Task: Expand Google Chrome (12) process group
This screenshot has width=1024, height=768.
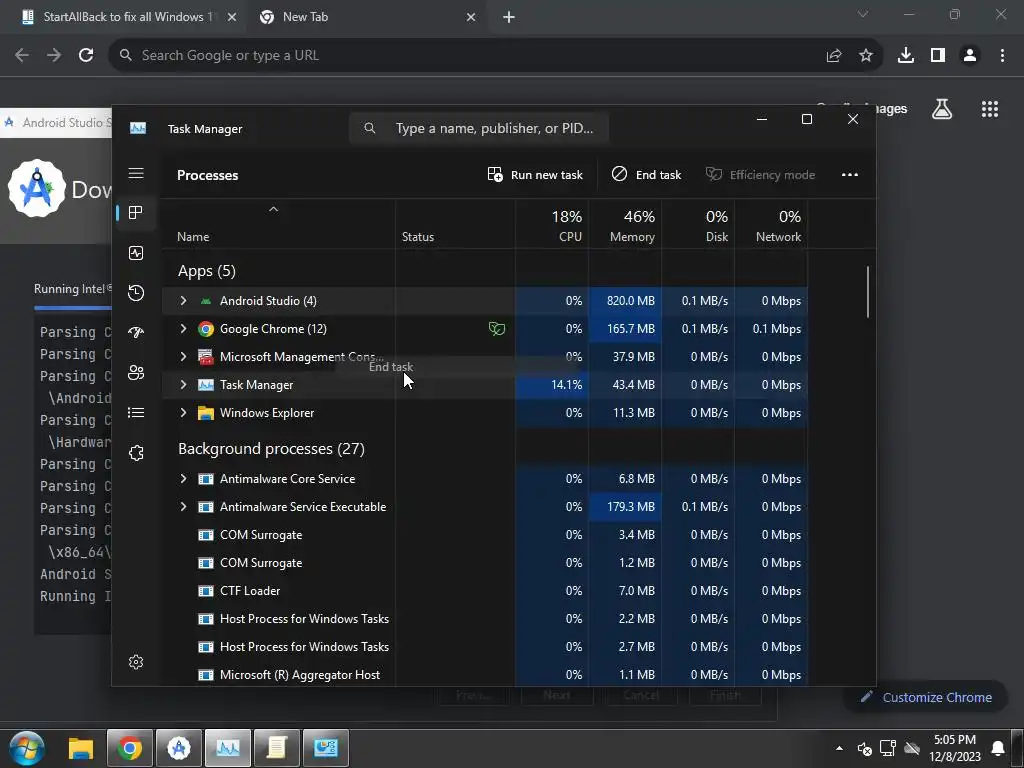Action: pyautogui.click(x=184, y=328)
